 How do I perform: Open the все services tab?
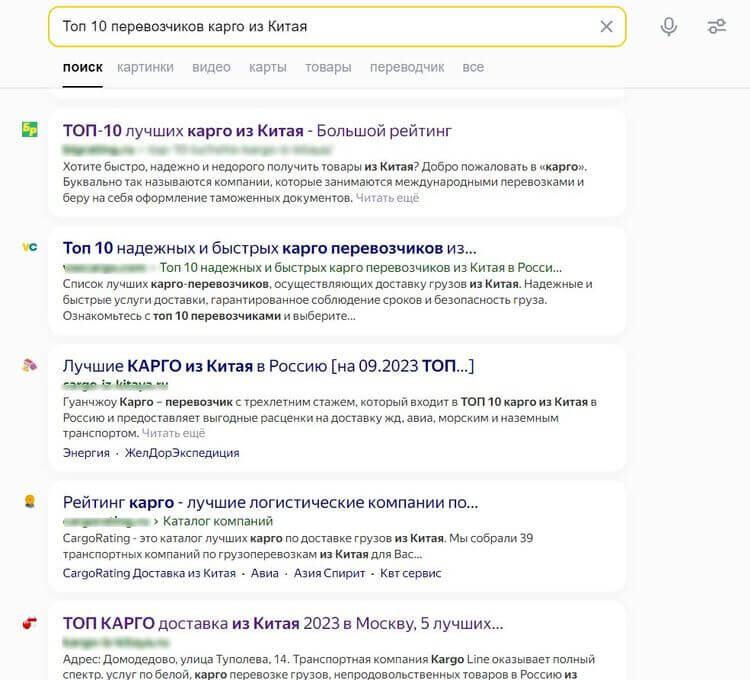[473, 67]
